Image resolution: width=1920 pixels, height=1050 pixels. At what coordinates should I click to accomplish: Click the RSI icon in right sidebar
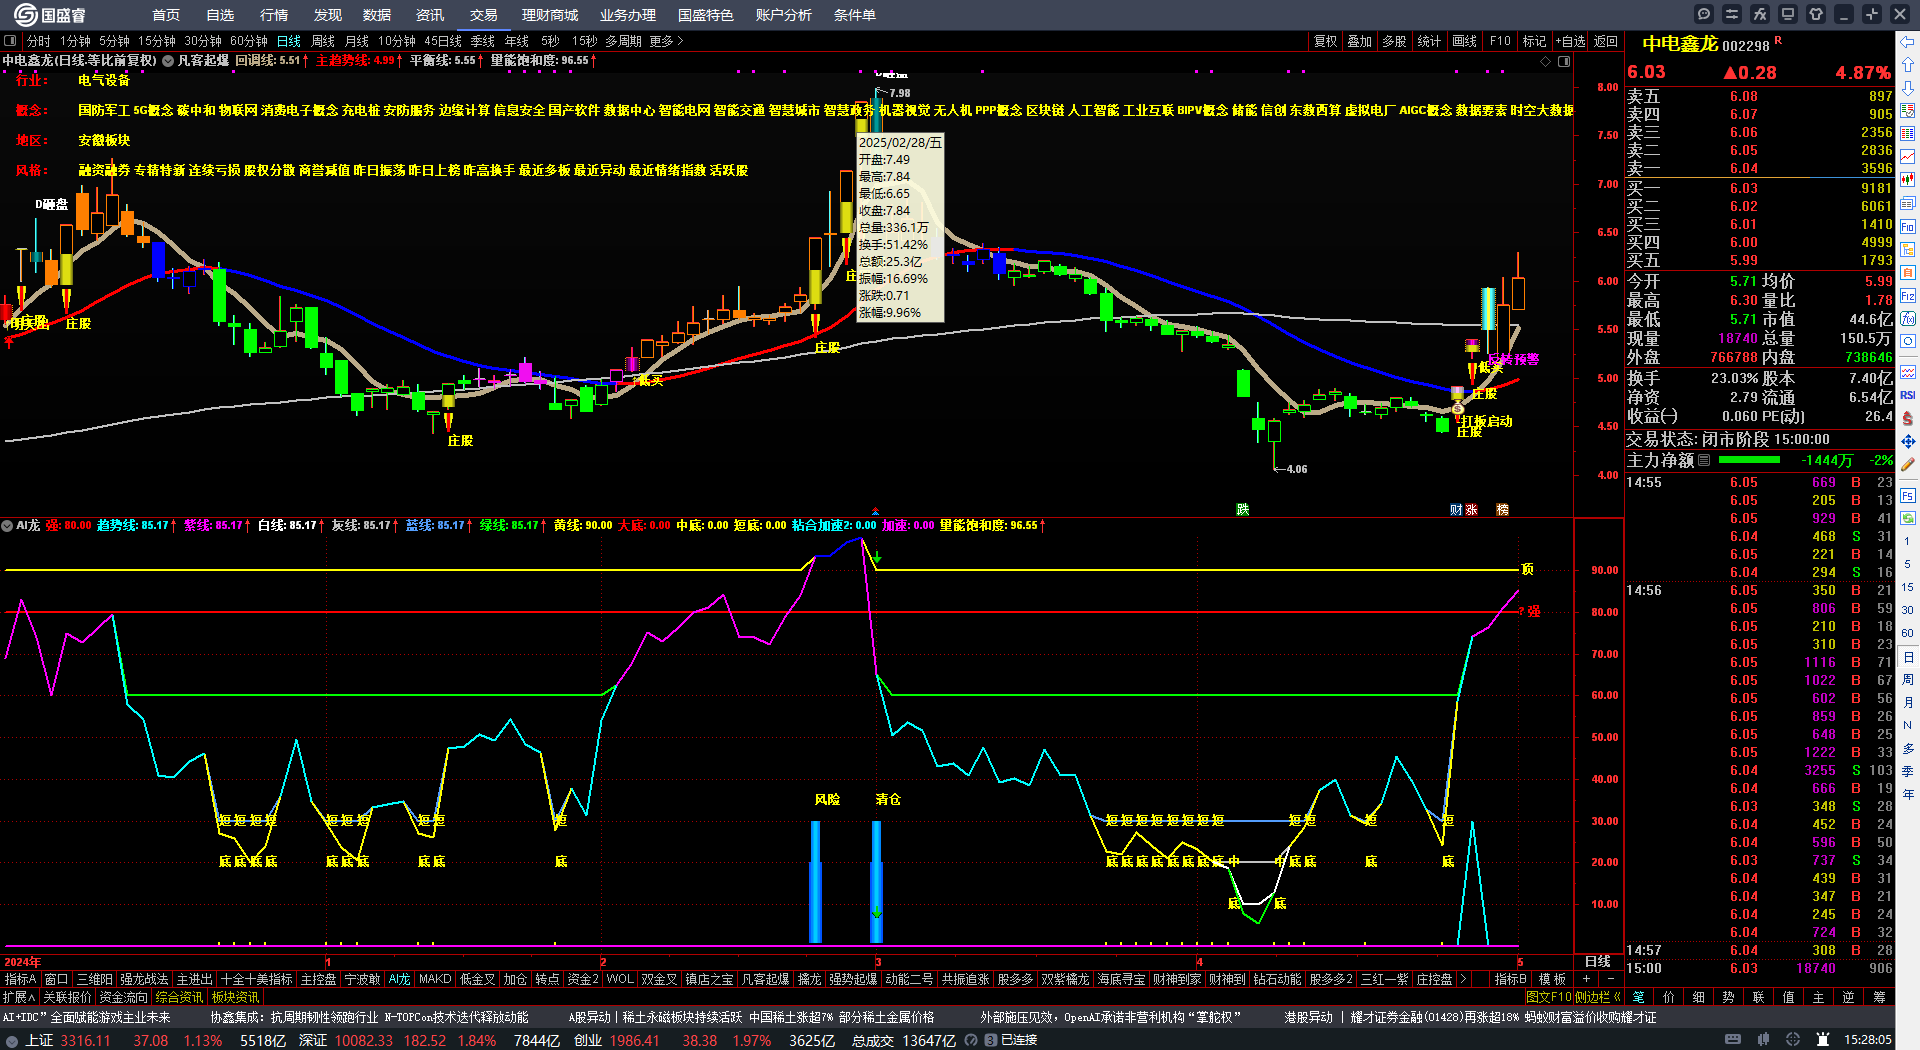(1908, 395)
